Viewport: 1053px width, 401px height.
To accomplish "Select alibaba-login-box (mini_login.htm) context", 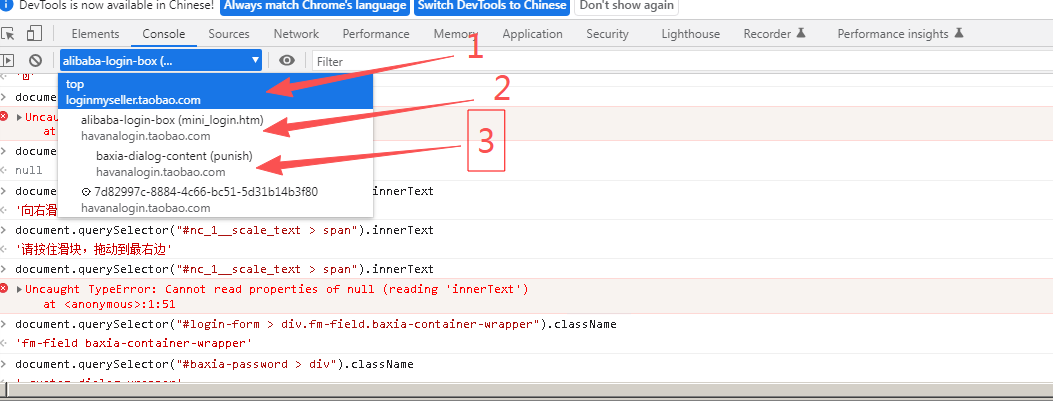I will [x=216, y=128].
